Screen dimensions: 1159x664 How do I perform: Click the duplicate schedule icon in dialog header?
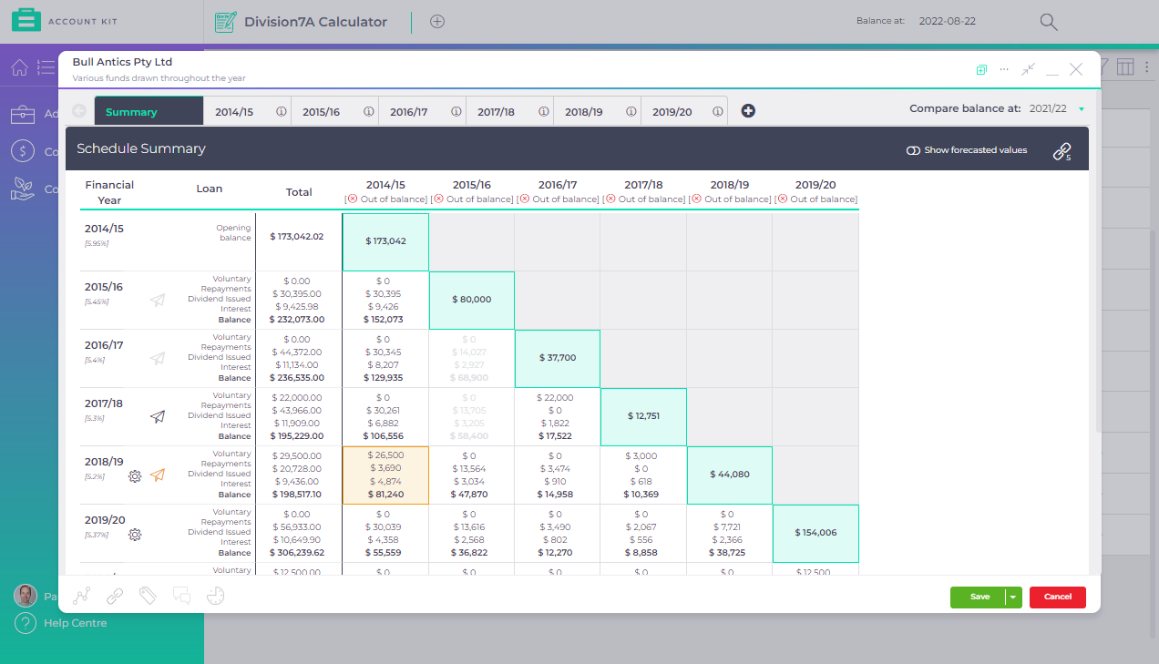point(981,70)
